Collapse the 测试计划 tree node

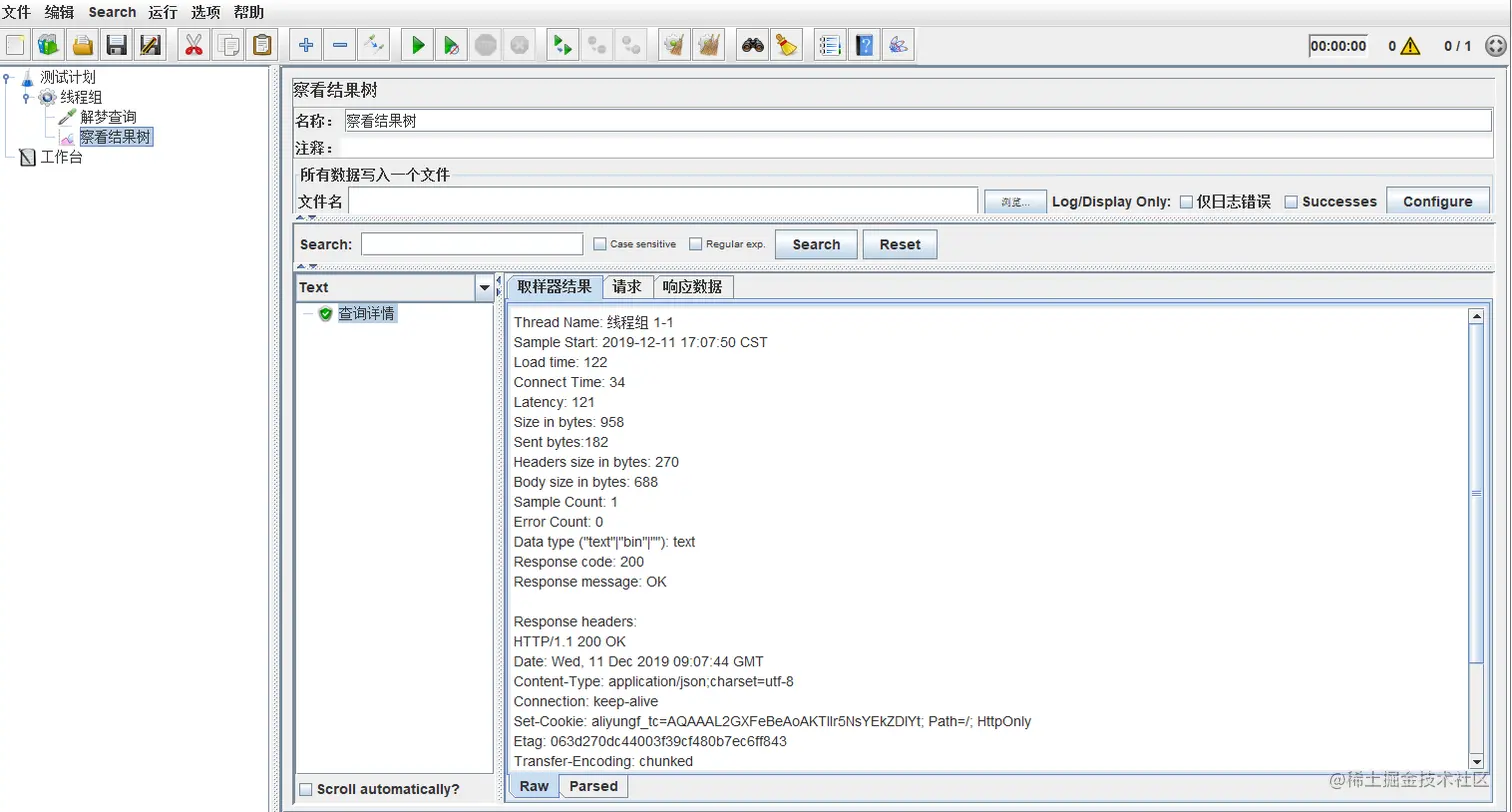tap(8, 77)
